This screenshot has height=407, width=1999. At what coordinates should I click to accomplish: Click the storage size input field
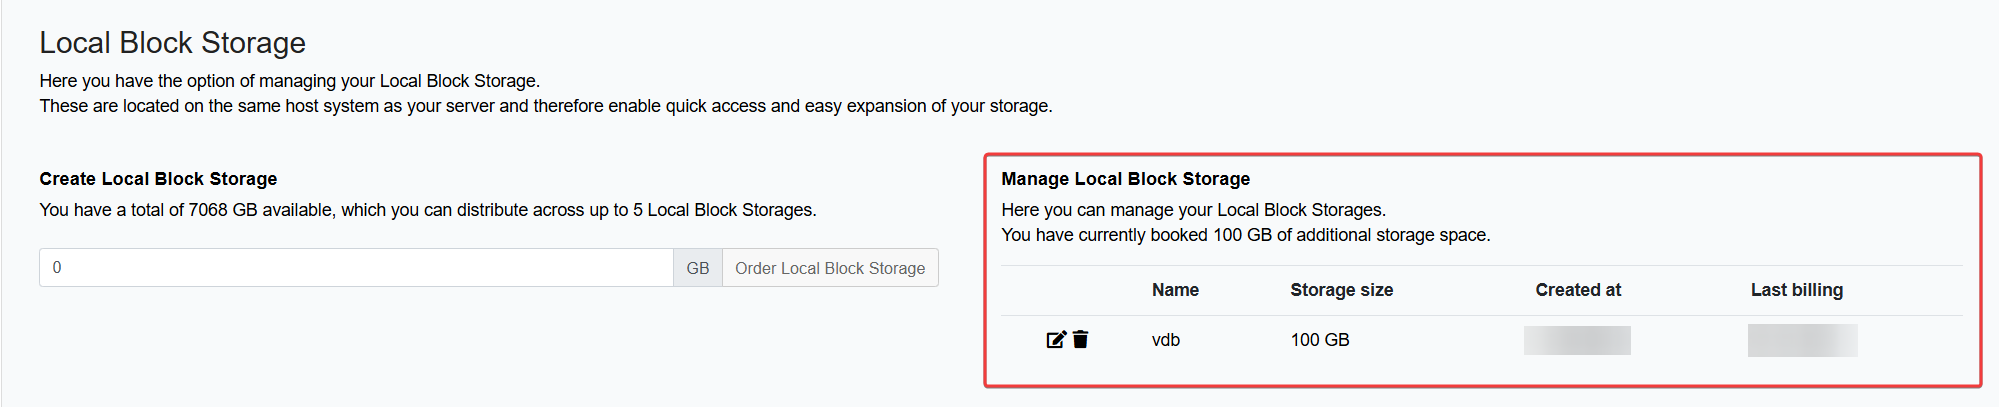coord(356,268)
